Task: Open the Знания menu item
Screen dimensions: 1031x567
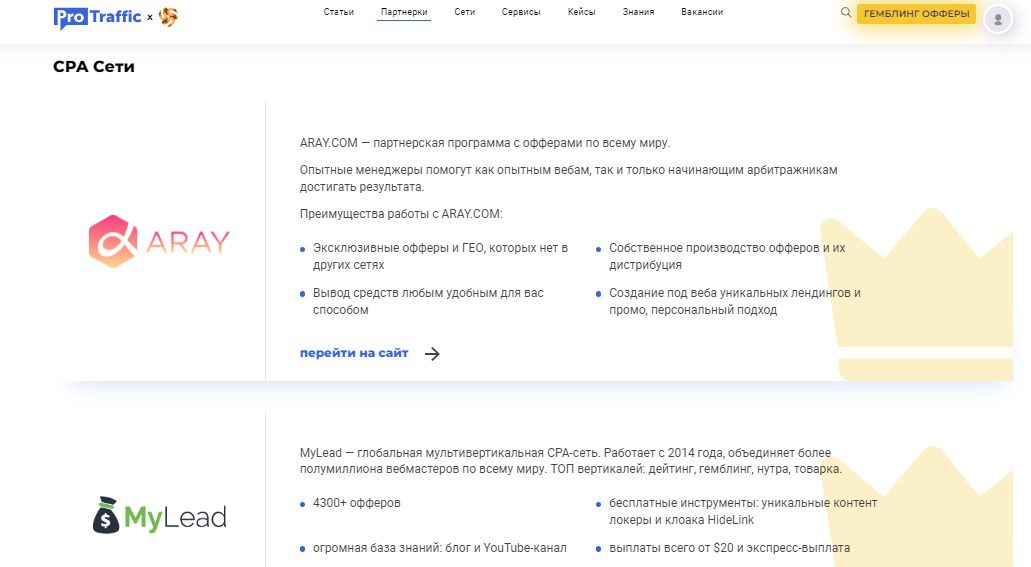Action: [x=638, y=12]
